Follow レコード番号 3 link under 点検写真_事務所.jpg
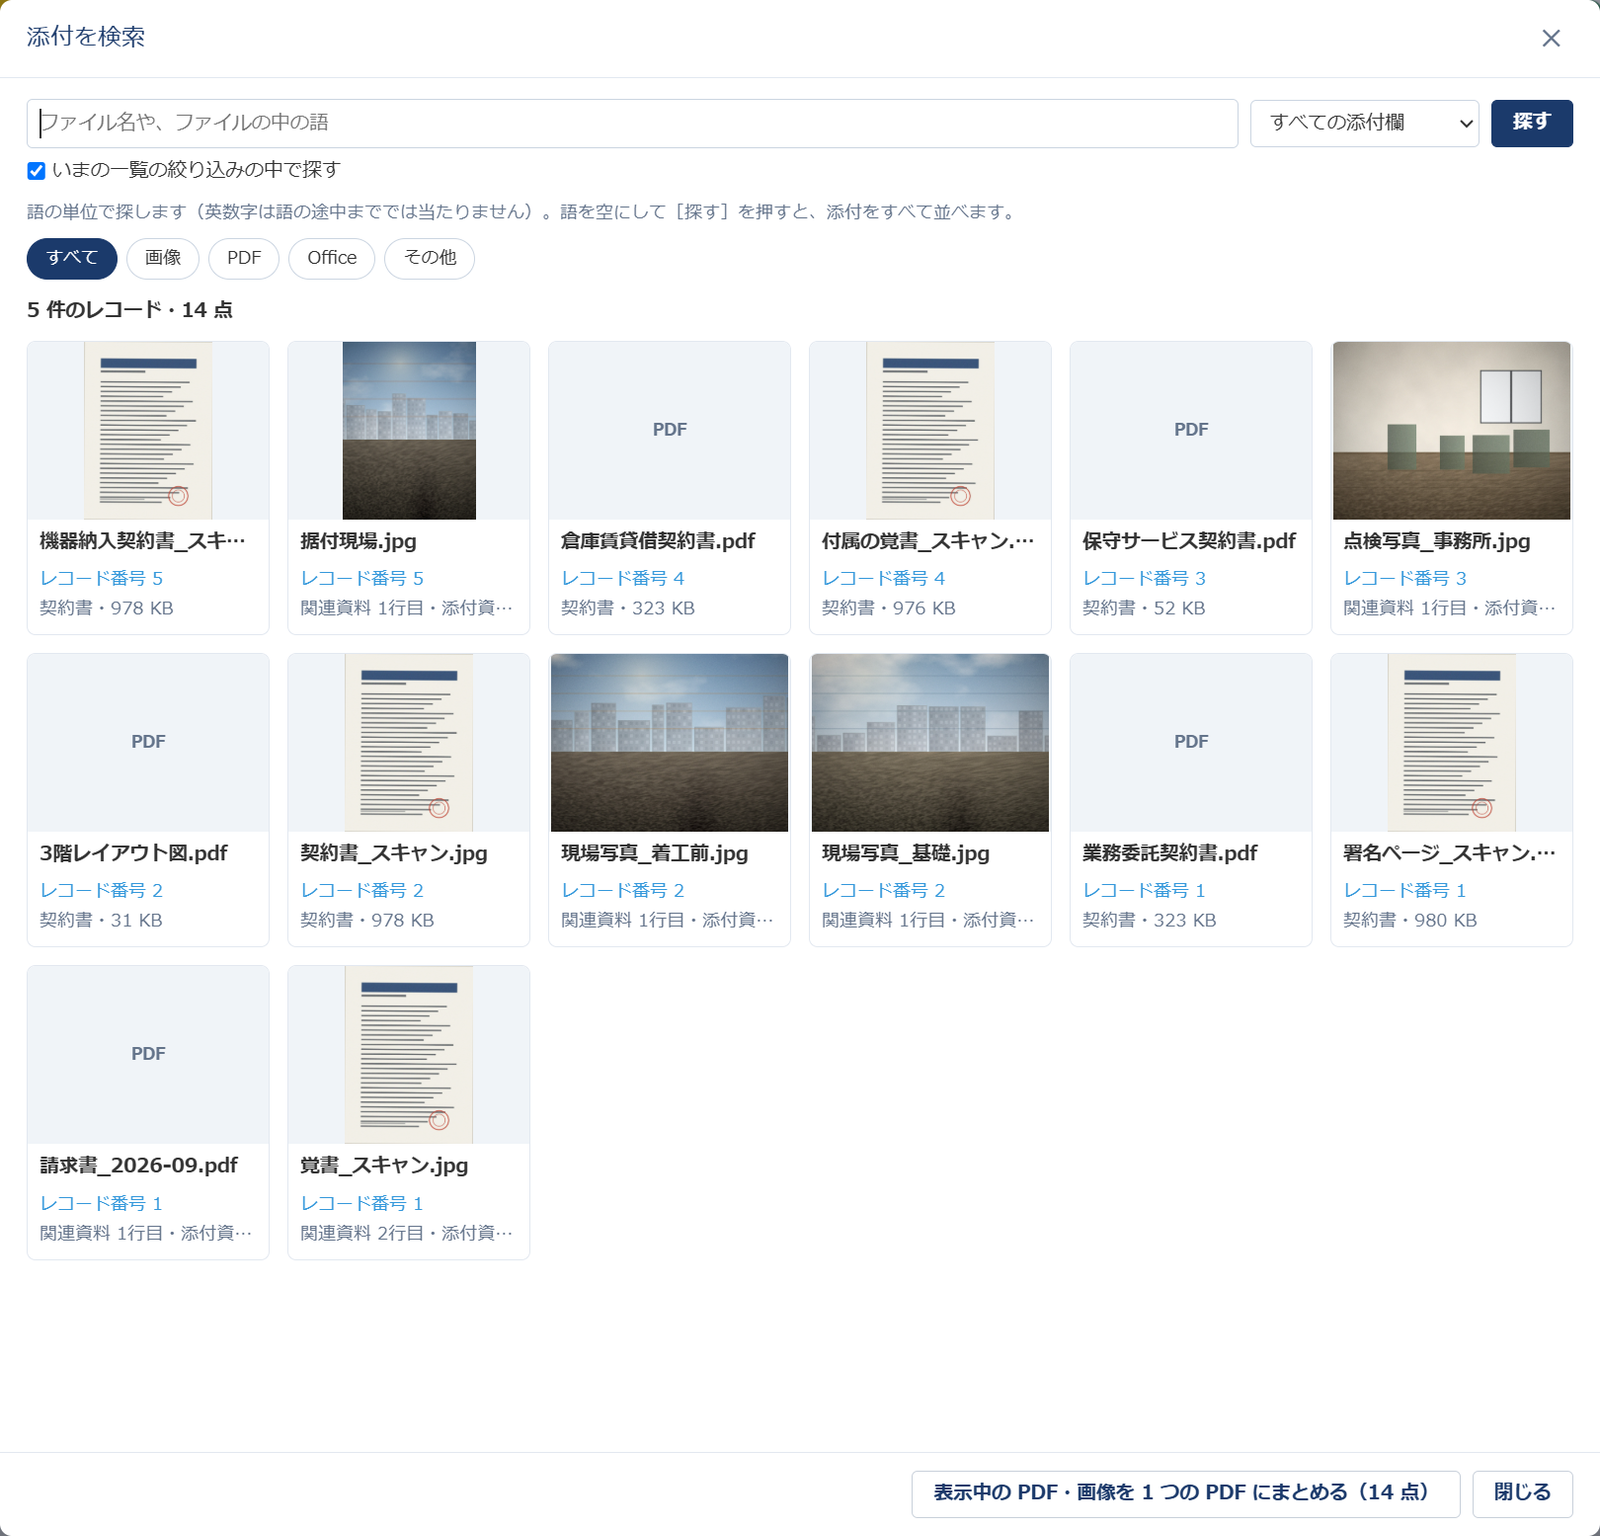This screenshot has height=1536, width=1600. (x=1405, y=578)
